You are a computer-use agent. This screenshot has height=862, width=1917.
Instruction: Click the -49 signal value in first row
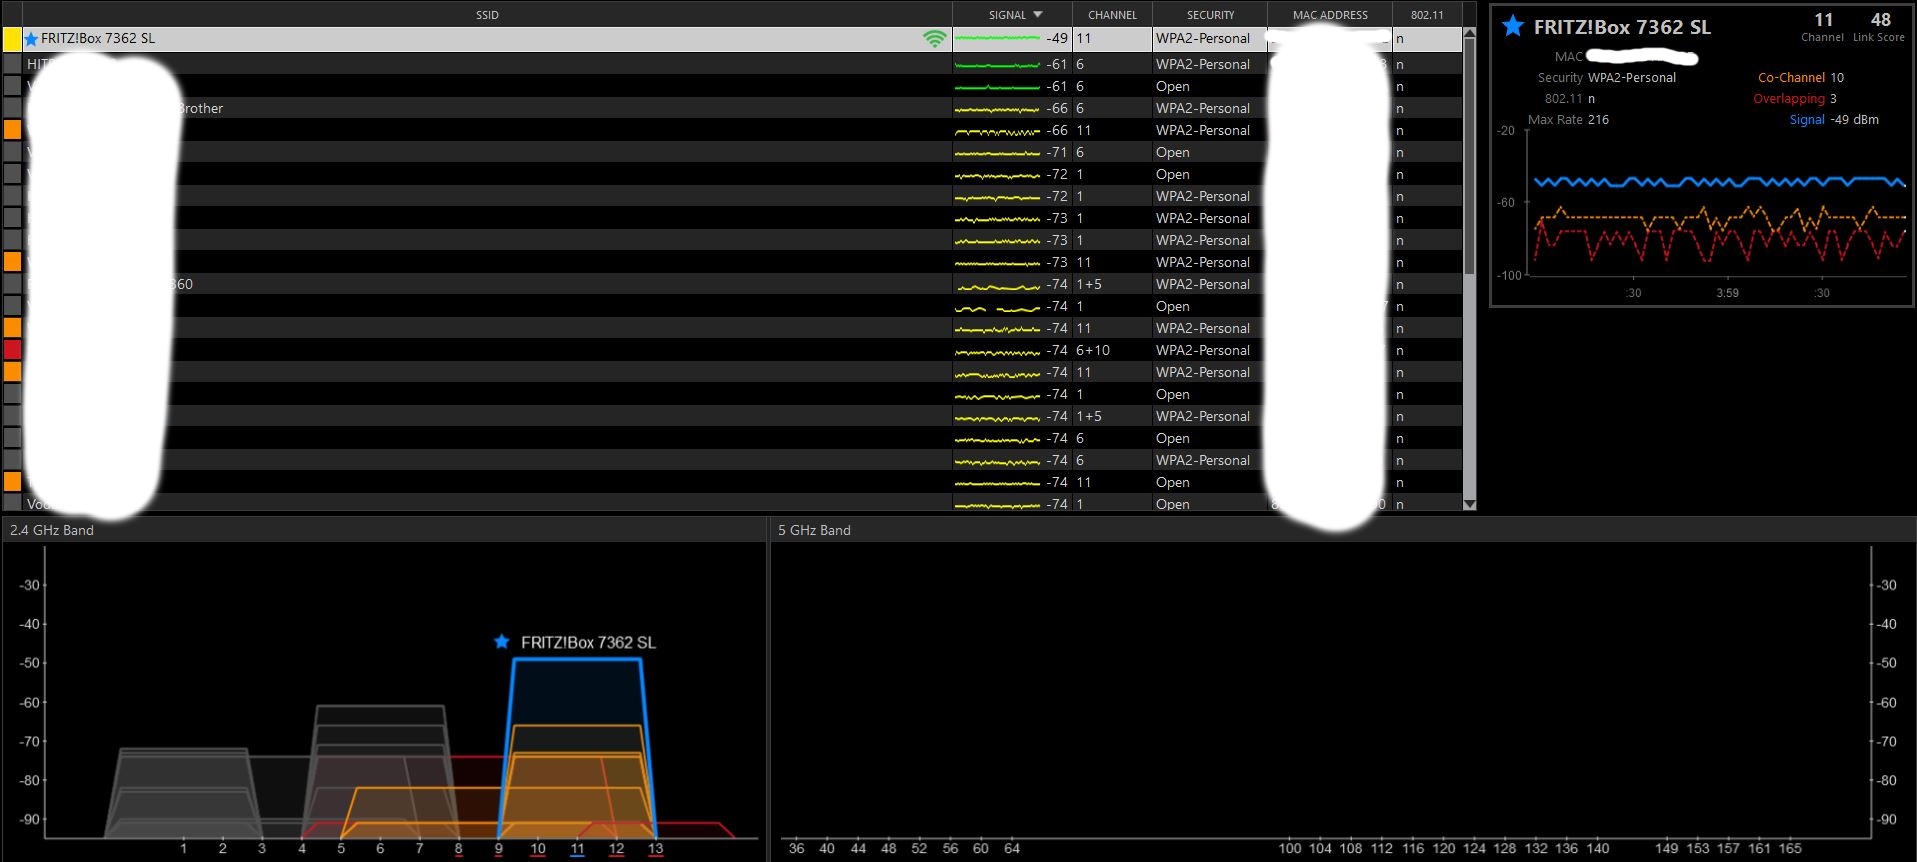point(1057,38)
